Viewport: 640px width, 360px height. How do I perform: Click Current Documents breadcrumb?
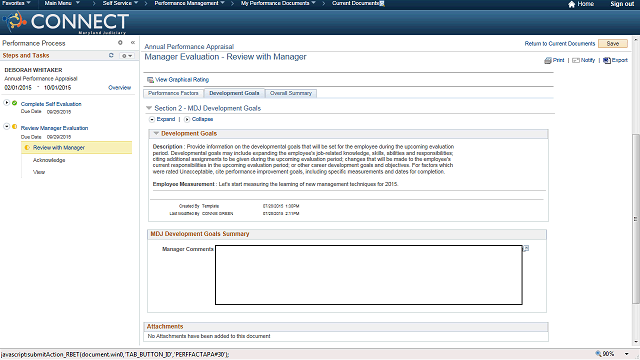[355, 3]
